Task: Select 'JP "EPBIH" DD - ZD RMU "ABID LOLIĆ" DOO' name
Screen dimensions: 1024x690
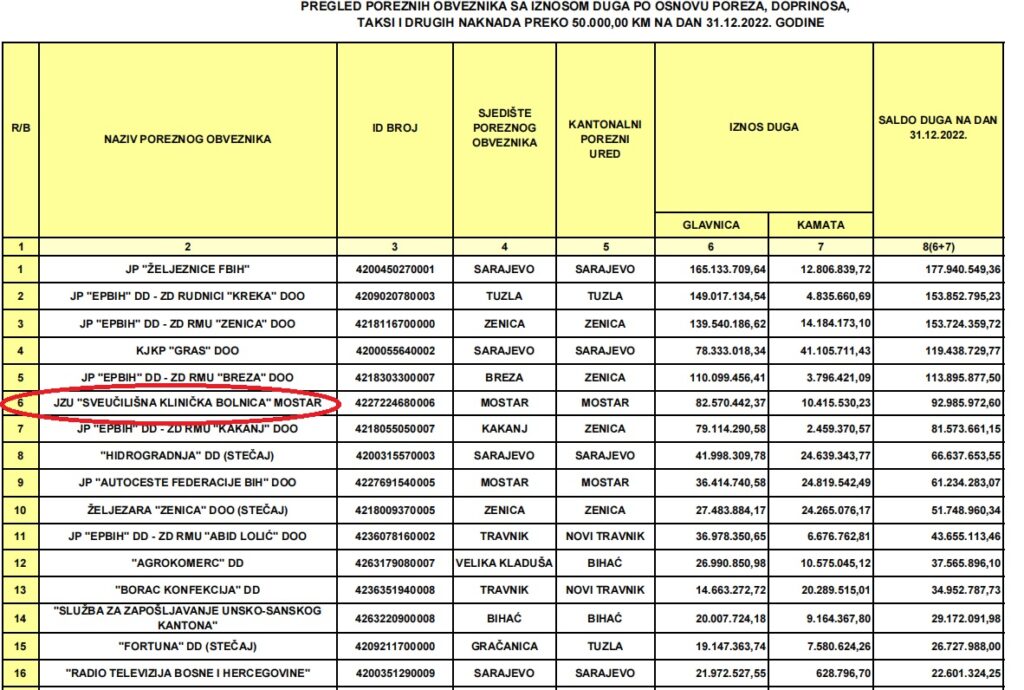Action: click(187, 536)
